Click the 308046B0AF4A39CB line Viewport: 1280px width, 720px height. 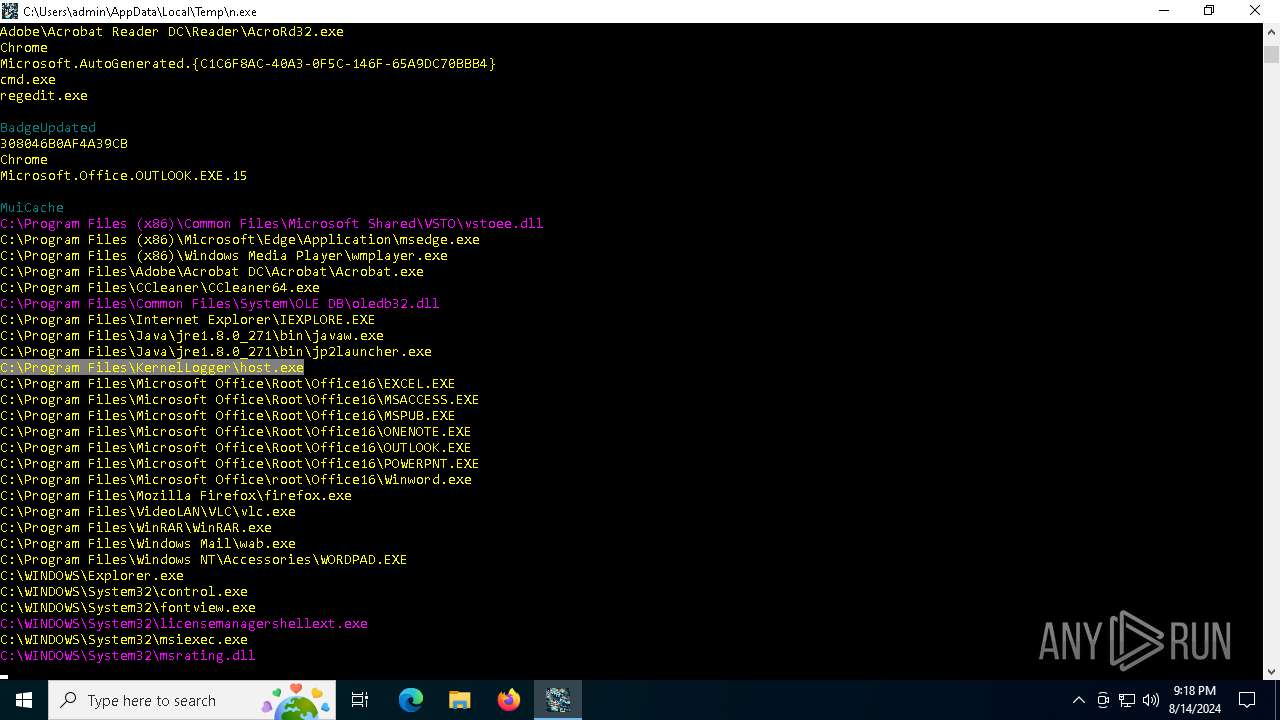pos(64,144)
